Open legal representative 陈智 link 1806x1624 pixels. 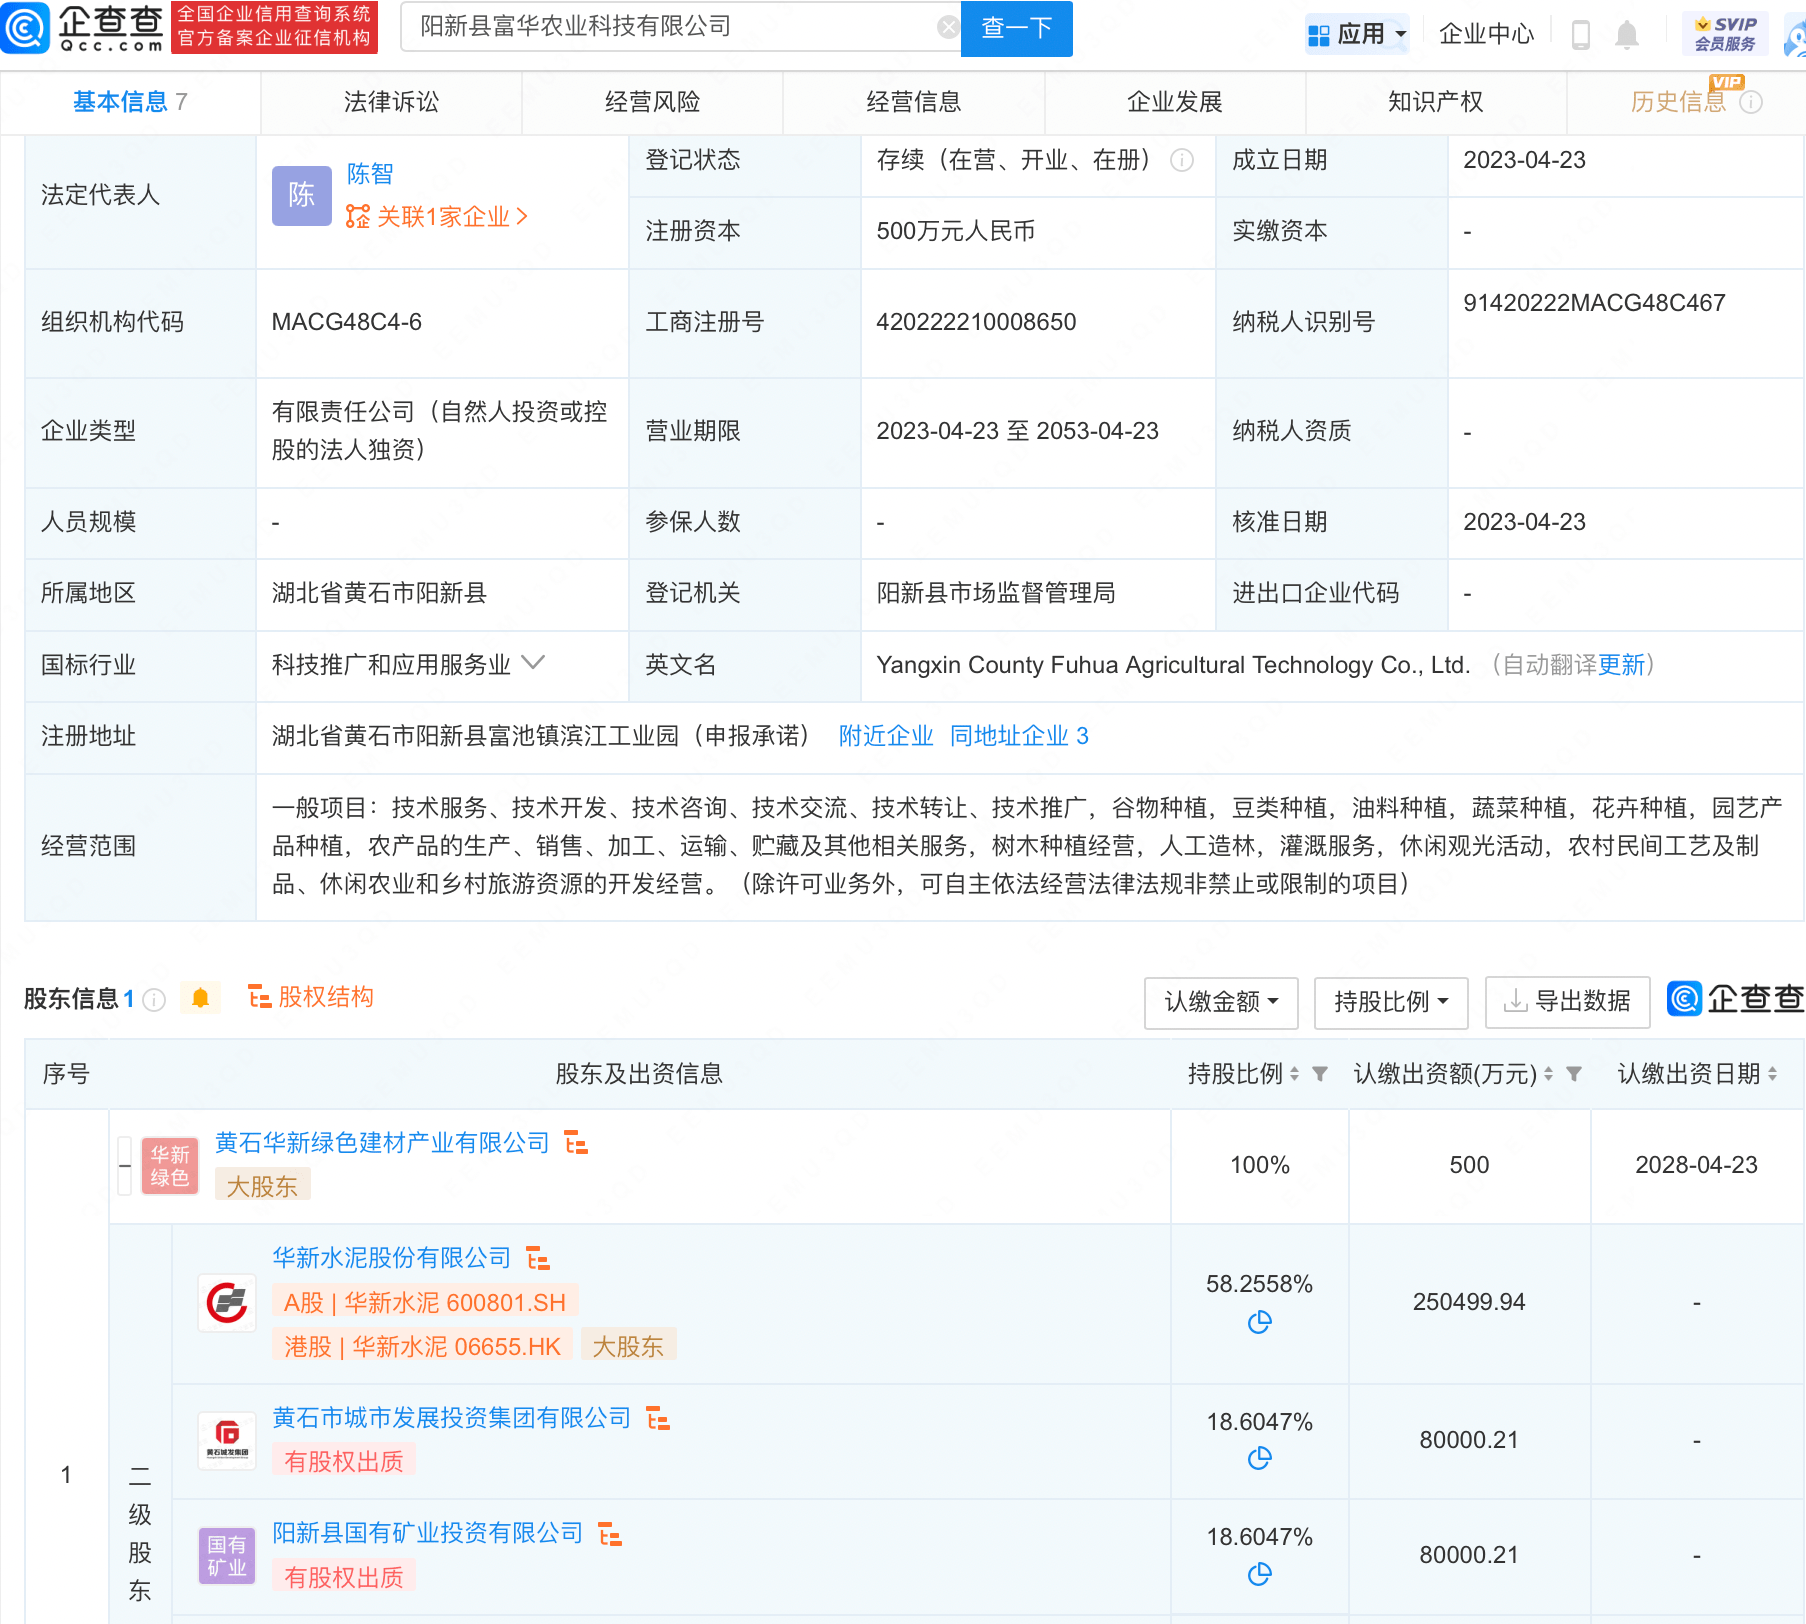tap(370, 174)
